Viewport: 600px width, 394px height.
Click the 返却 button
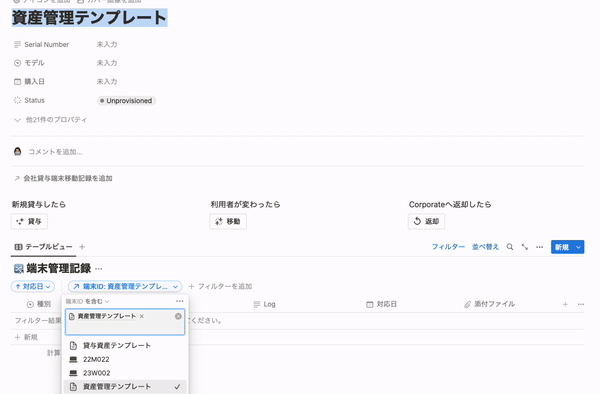point(426,221)
